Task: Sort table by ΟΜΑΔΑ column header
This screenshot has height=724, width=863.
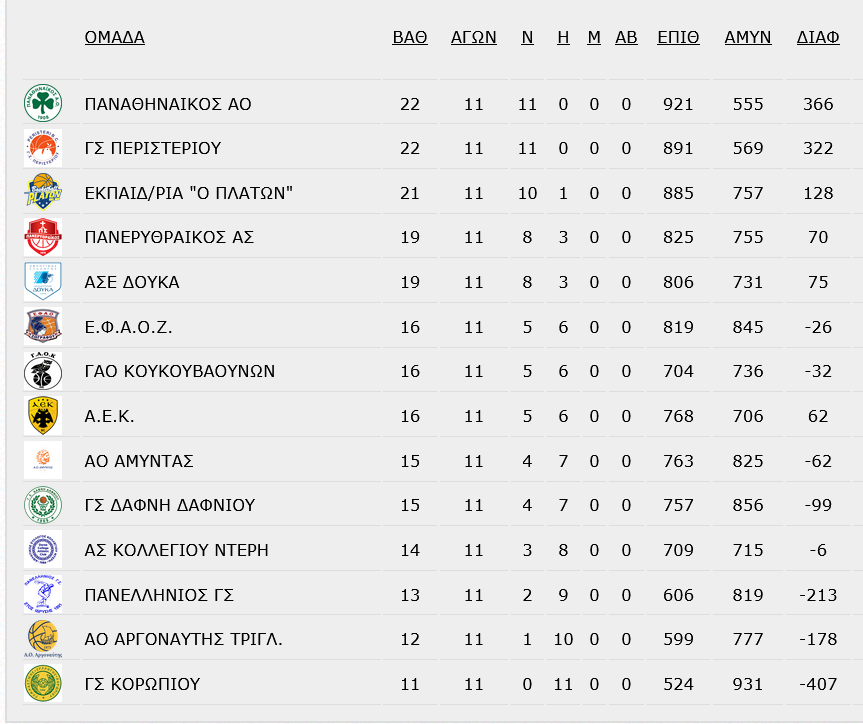Action: coord(114,37)
